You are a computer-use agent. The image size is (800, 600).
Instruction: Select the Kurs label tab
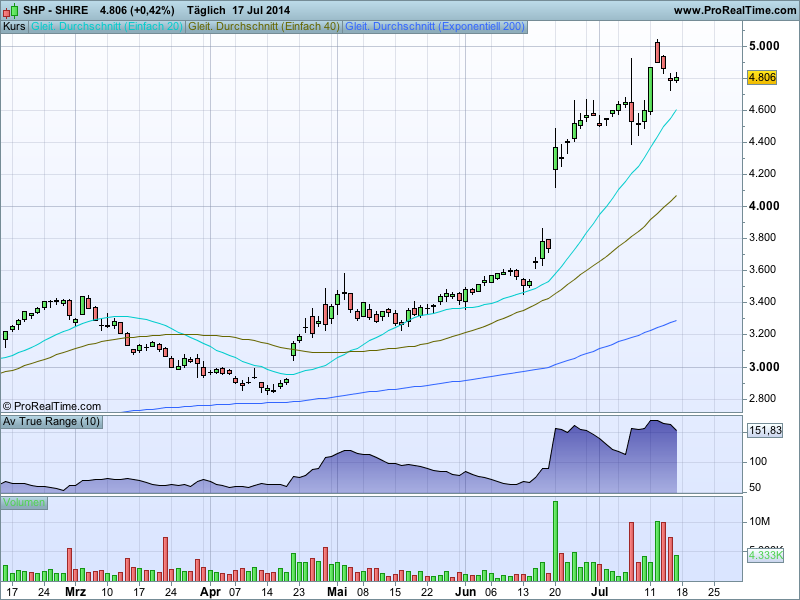[x=14, y=27]
